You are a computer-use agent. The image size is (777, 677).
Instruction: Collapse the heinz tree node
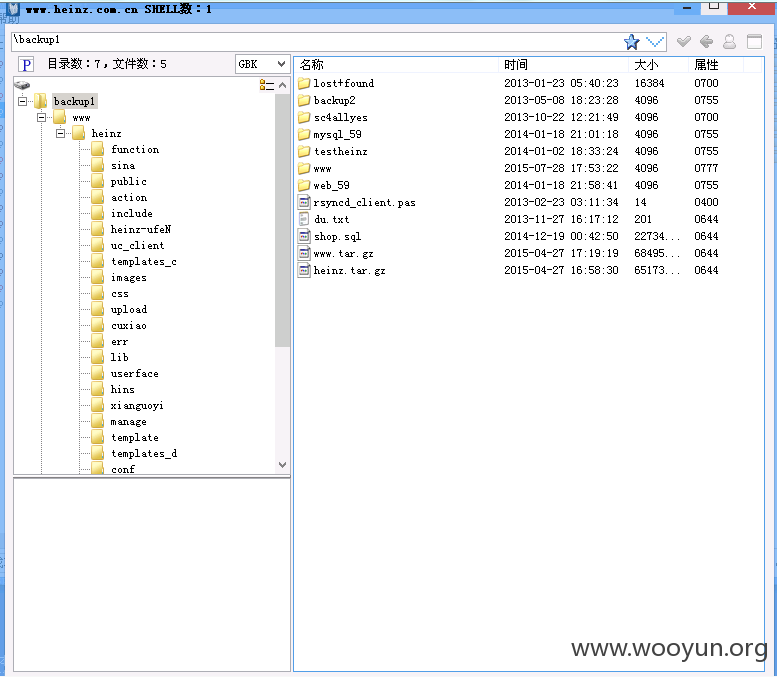pyautogui.click(x=60, y=133)
